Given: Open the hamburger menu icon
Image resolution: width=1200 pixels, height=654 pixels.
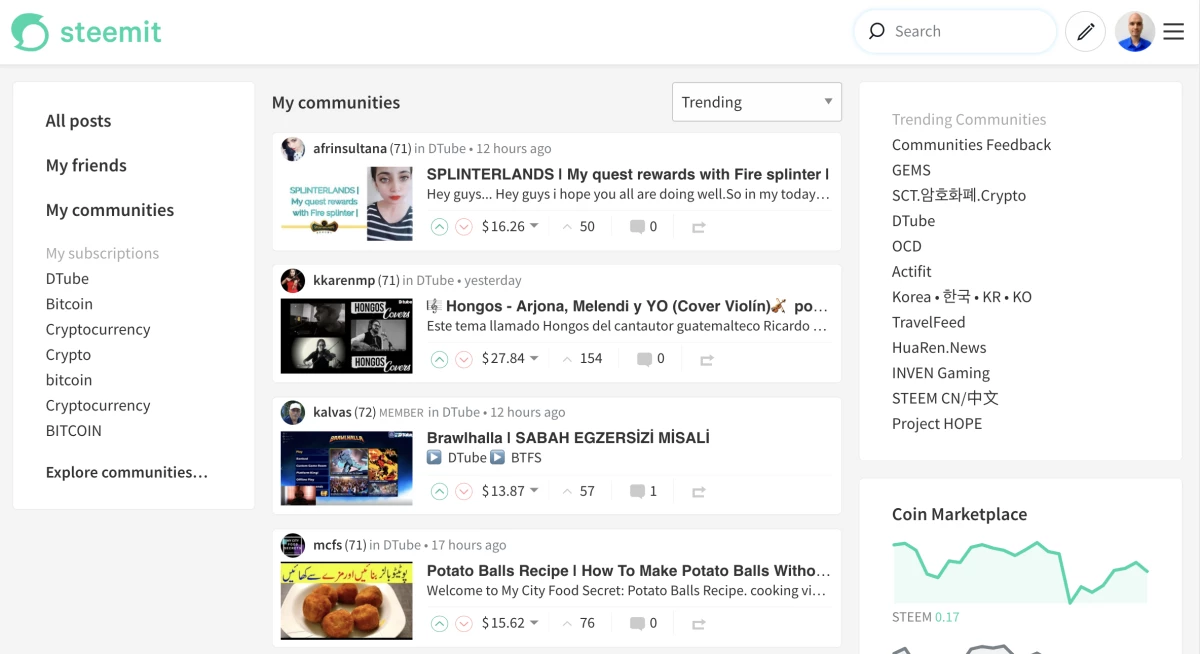Looking at the screenshot, I should pyautogui.click(x=1173, y=32).
